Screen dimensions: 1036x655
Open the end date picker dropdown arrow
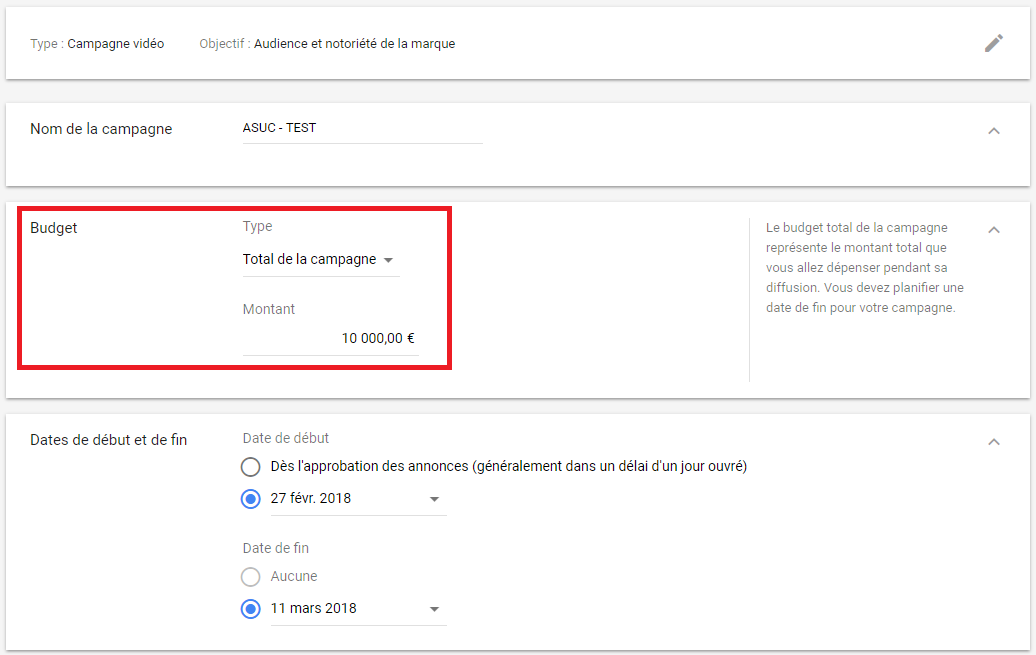click(x=434, y=609)
